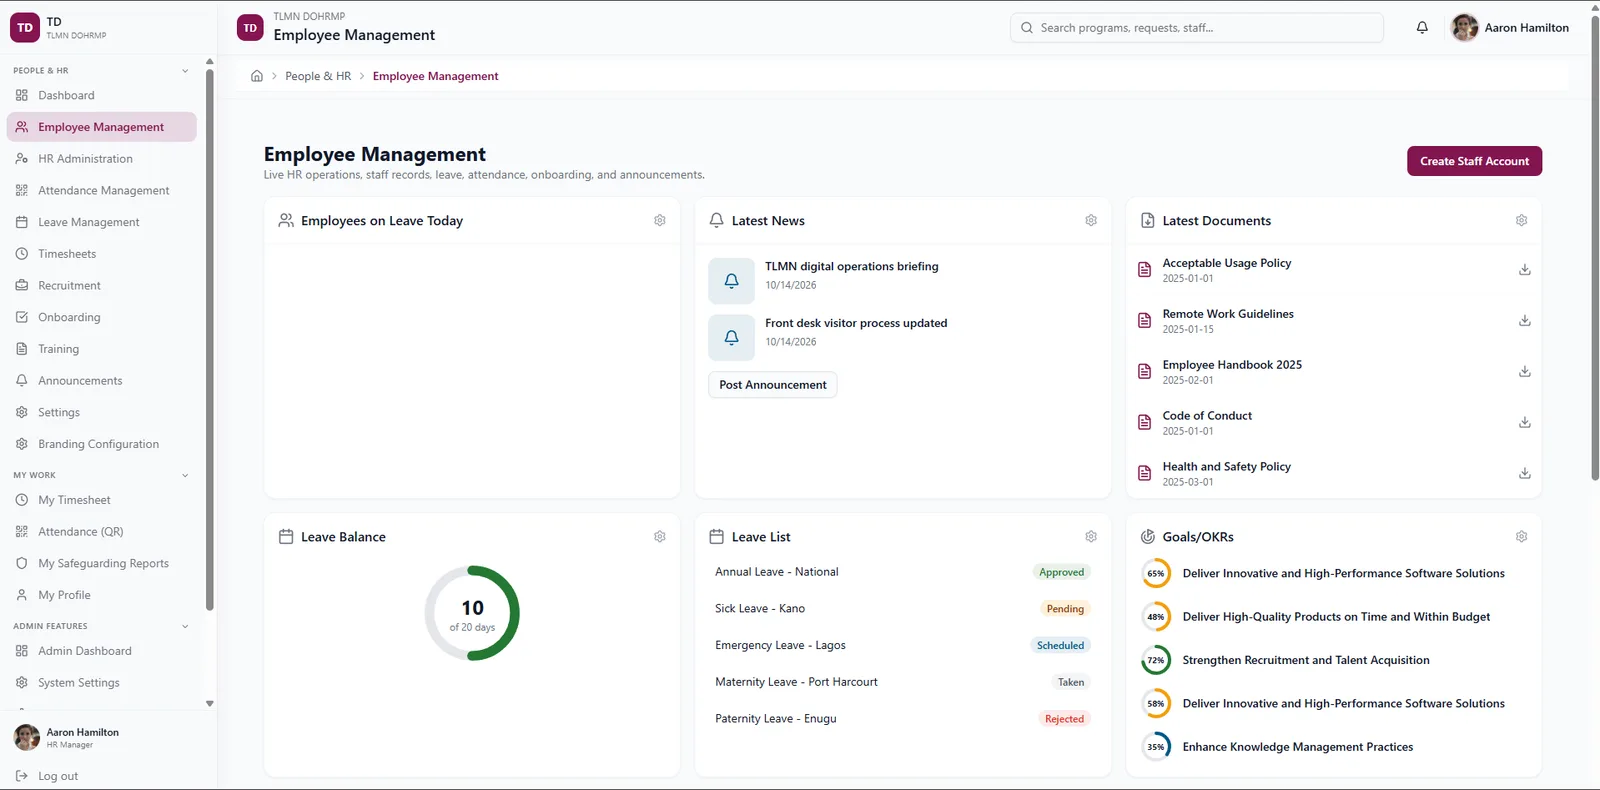Open settings gear of Employees on Leave Today
The width and height of the screenshot is (1600, 790).
[660, 220]
